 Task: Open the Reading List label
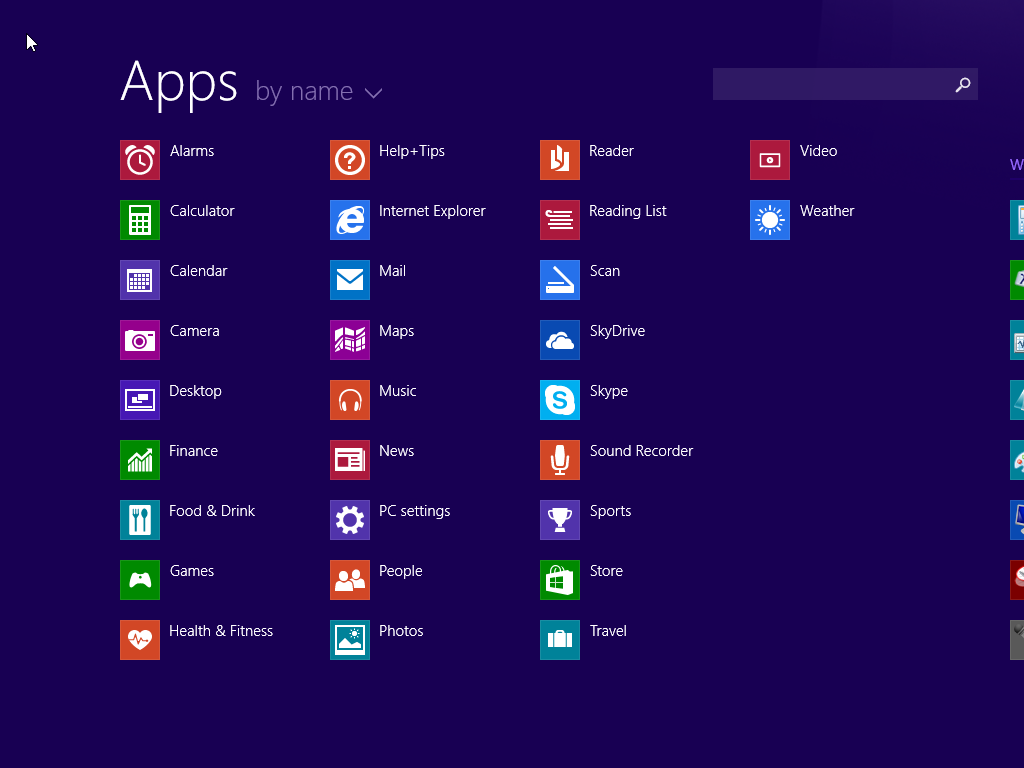point(627,211)
